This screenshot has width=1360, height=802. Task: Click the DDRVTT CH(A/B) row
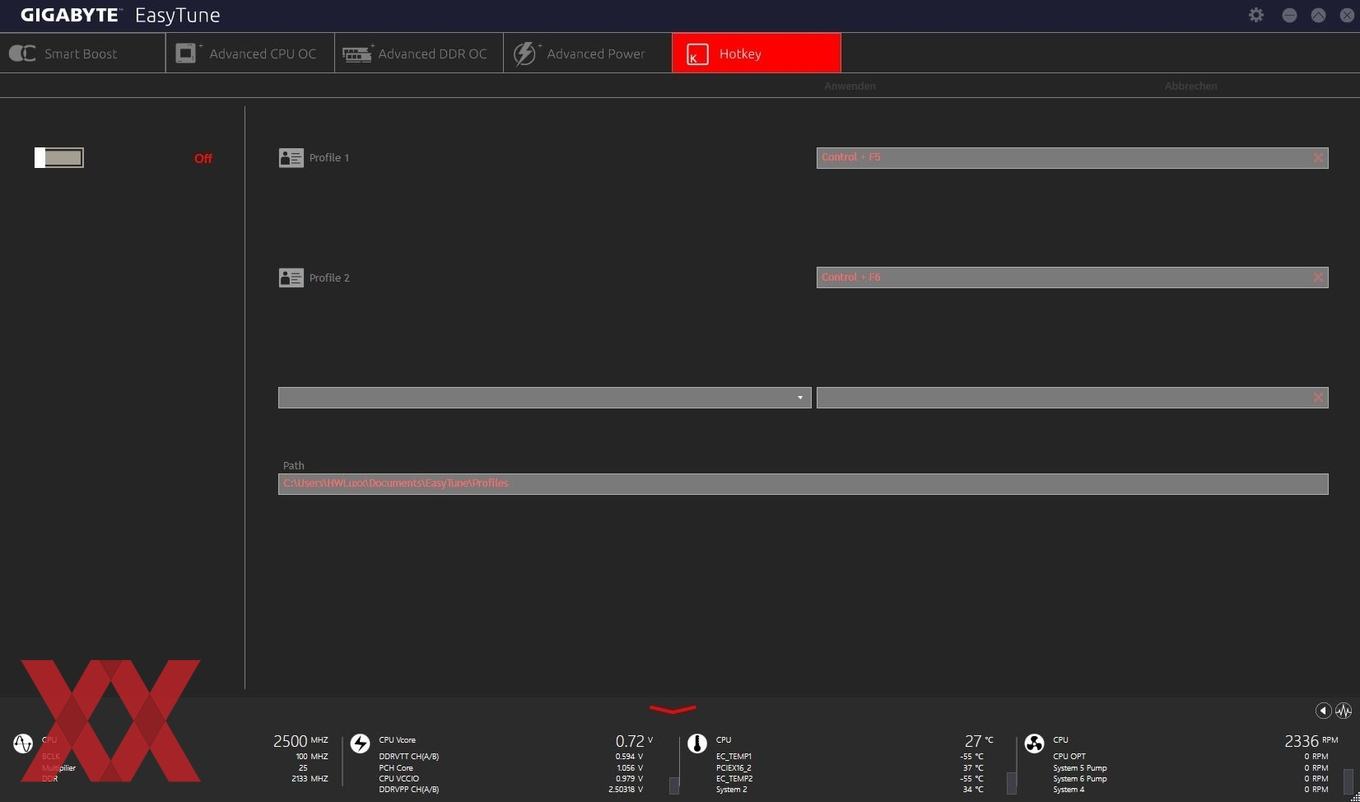coord(510,757)
